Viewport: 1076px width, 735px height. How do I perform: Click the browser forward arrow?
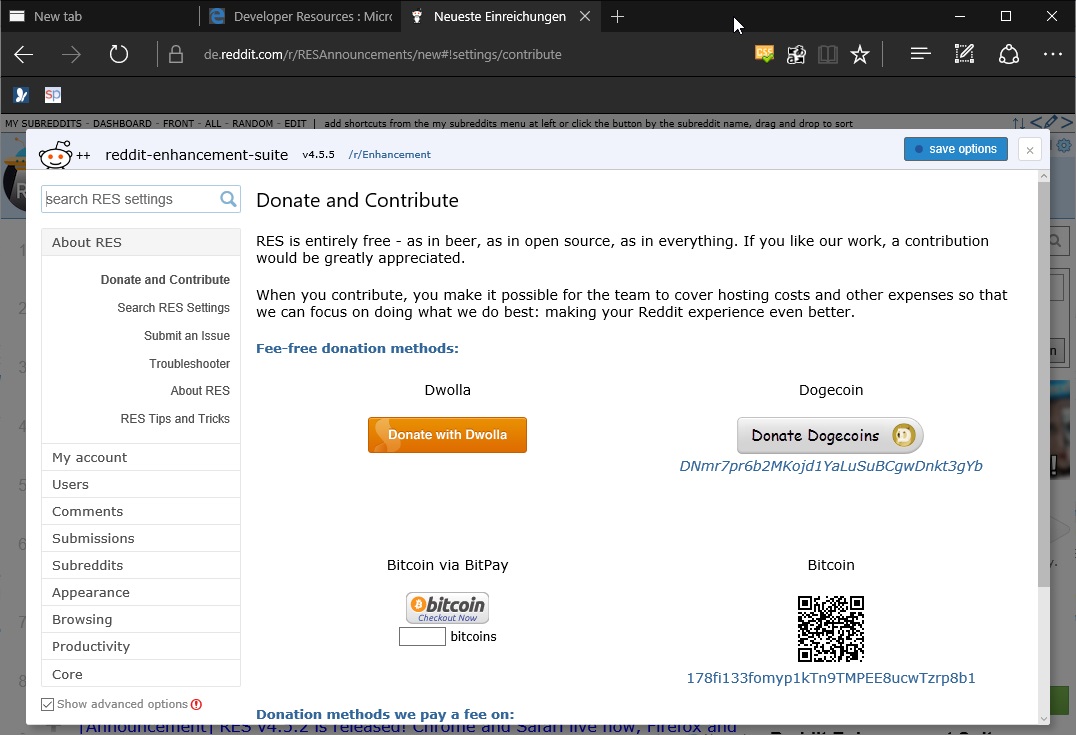coord(71,54)
